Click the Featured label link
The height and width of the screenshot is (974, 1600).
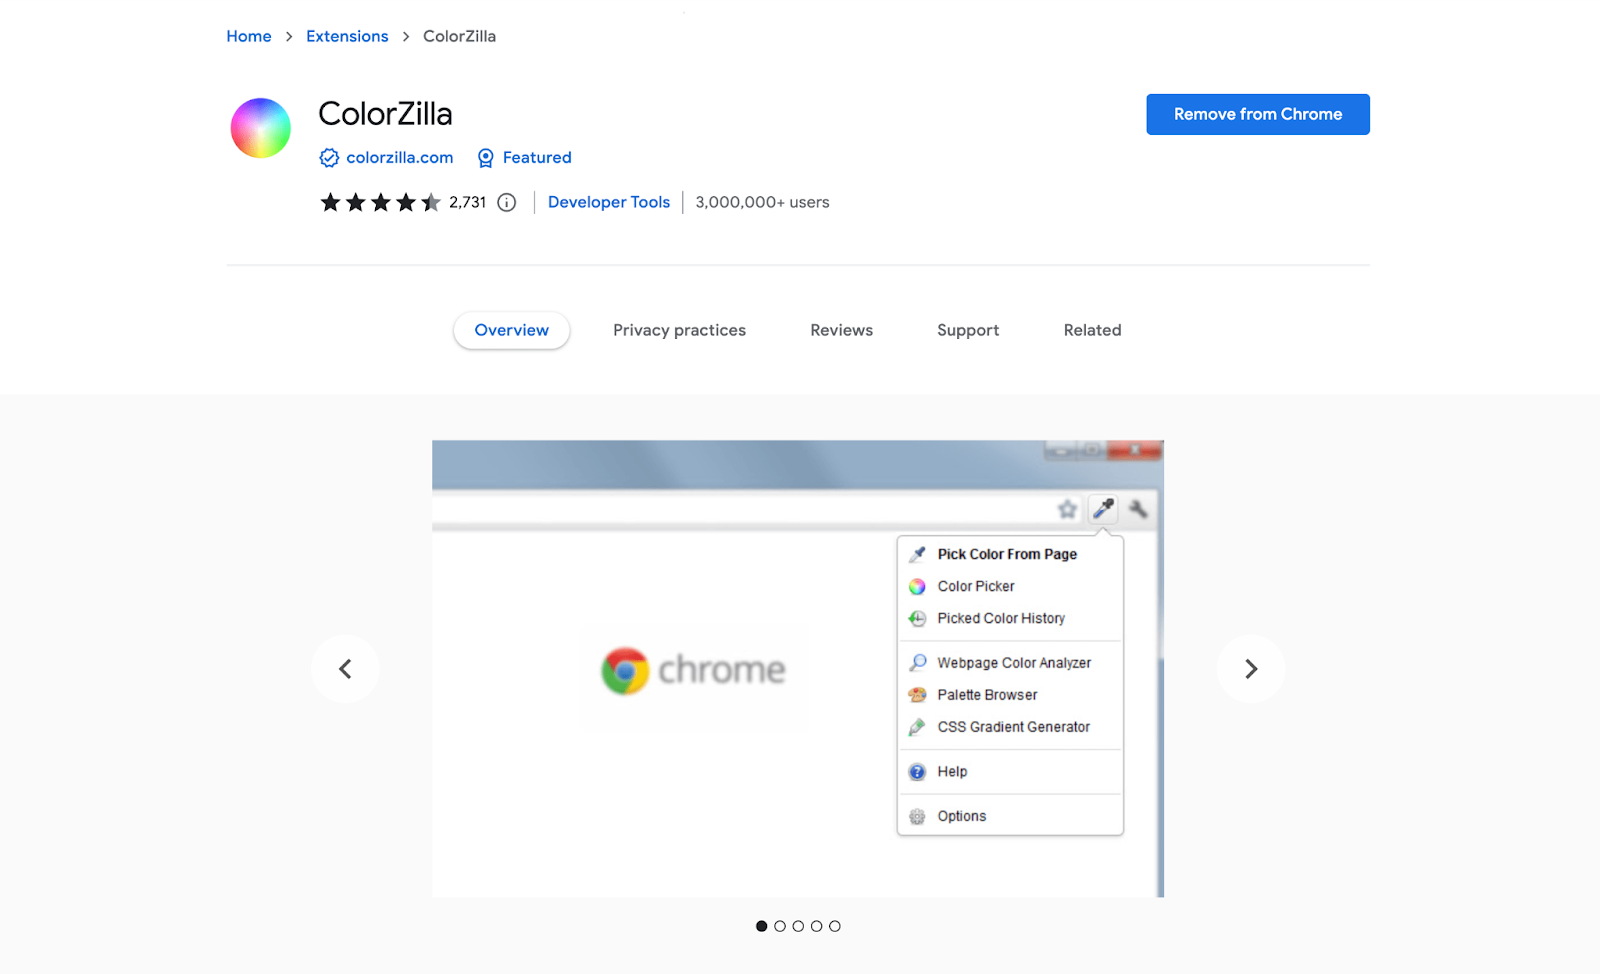point(537,158)
